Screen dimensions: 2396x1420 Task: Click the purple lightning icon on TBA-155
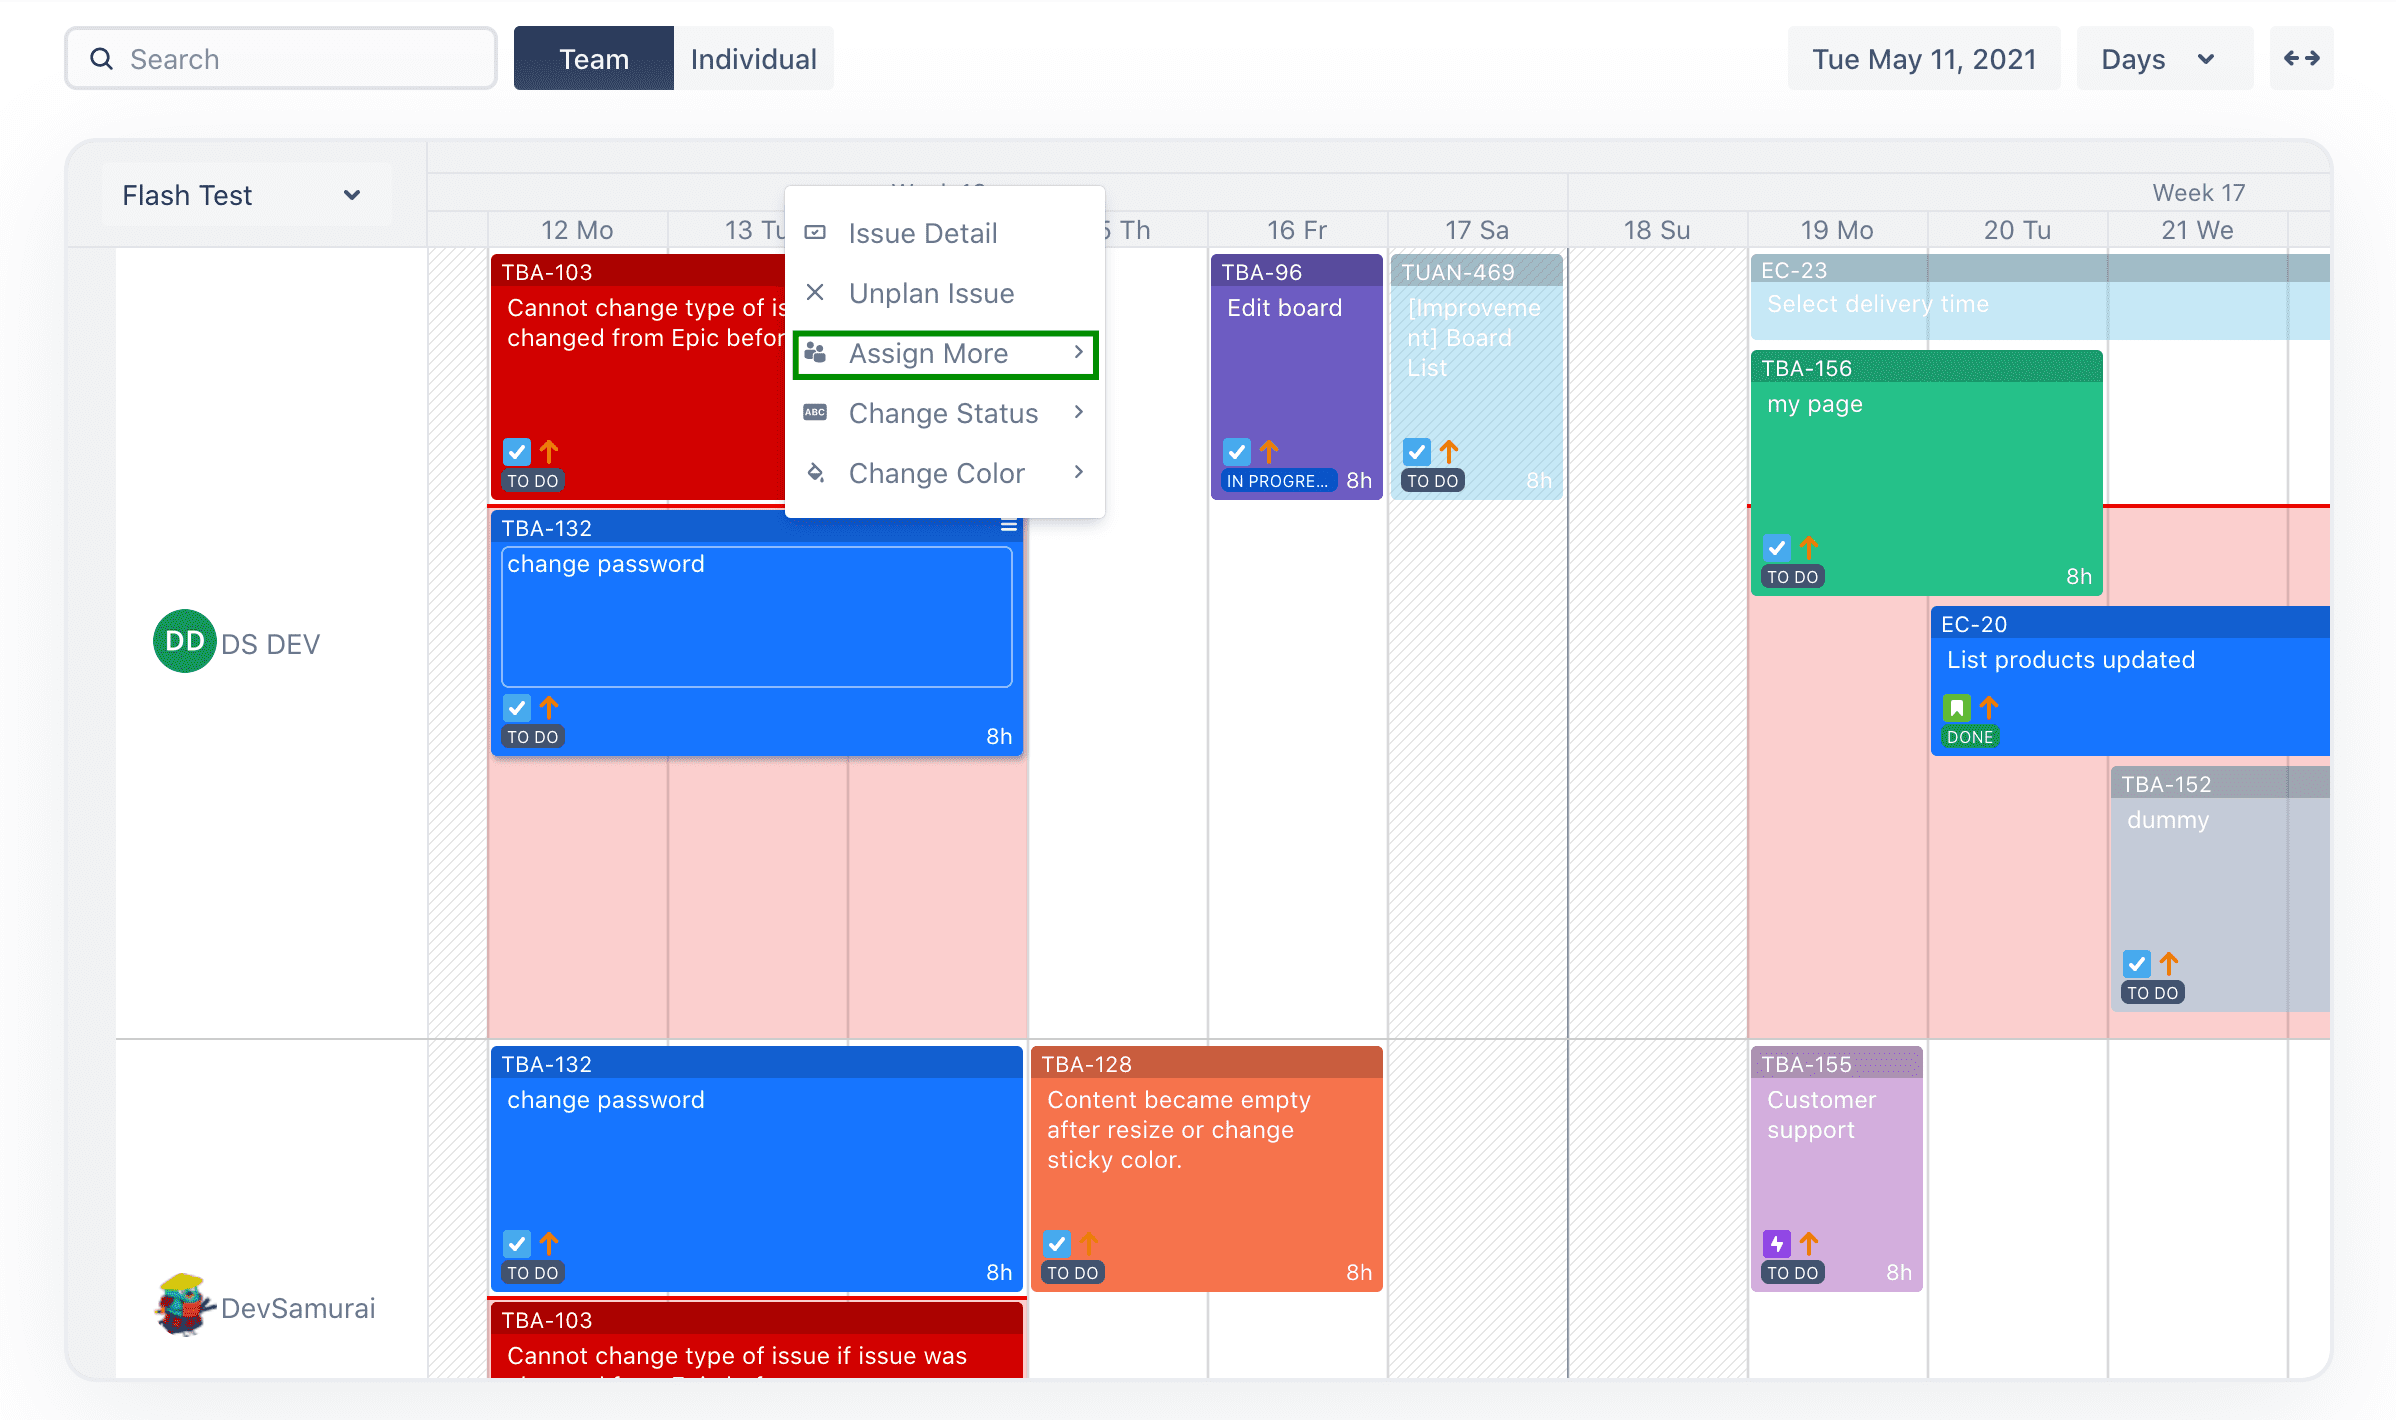pyautogui.click(x=1777, y=1244)
